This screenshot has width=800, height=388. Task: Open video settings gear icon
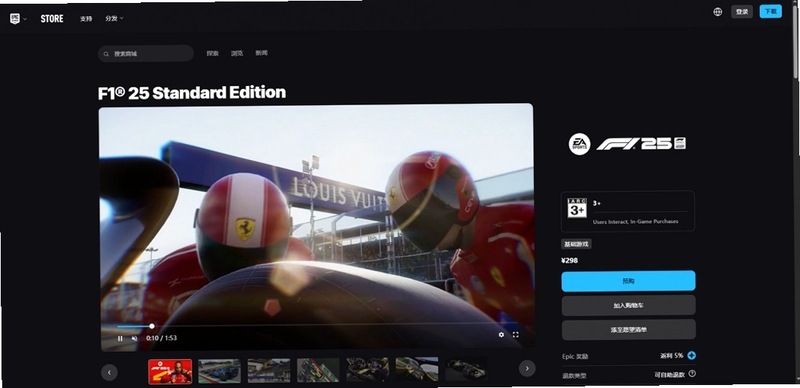tap(501, 335)
